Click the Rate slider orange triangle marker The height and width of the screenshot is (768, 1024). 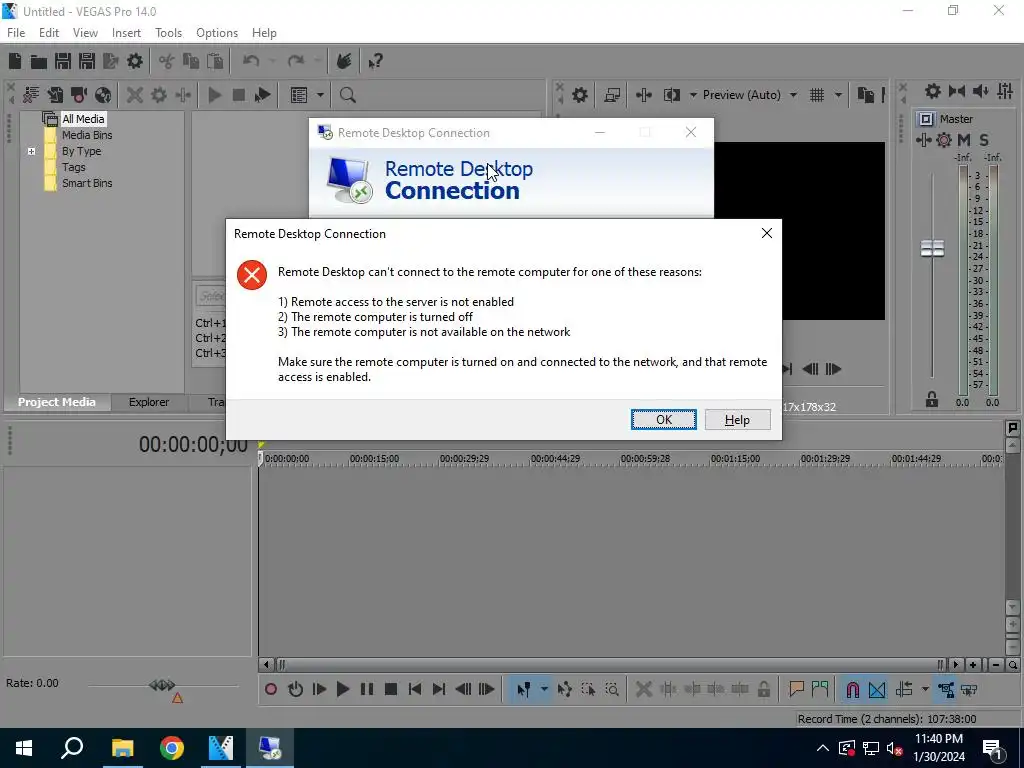coord(177,698)
